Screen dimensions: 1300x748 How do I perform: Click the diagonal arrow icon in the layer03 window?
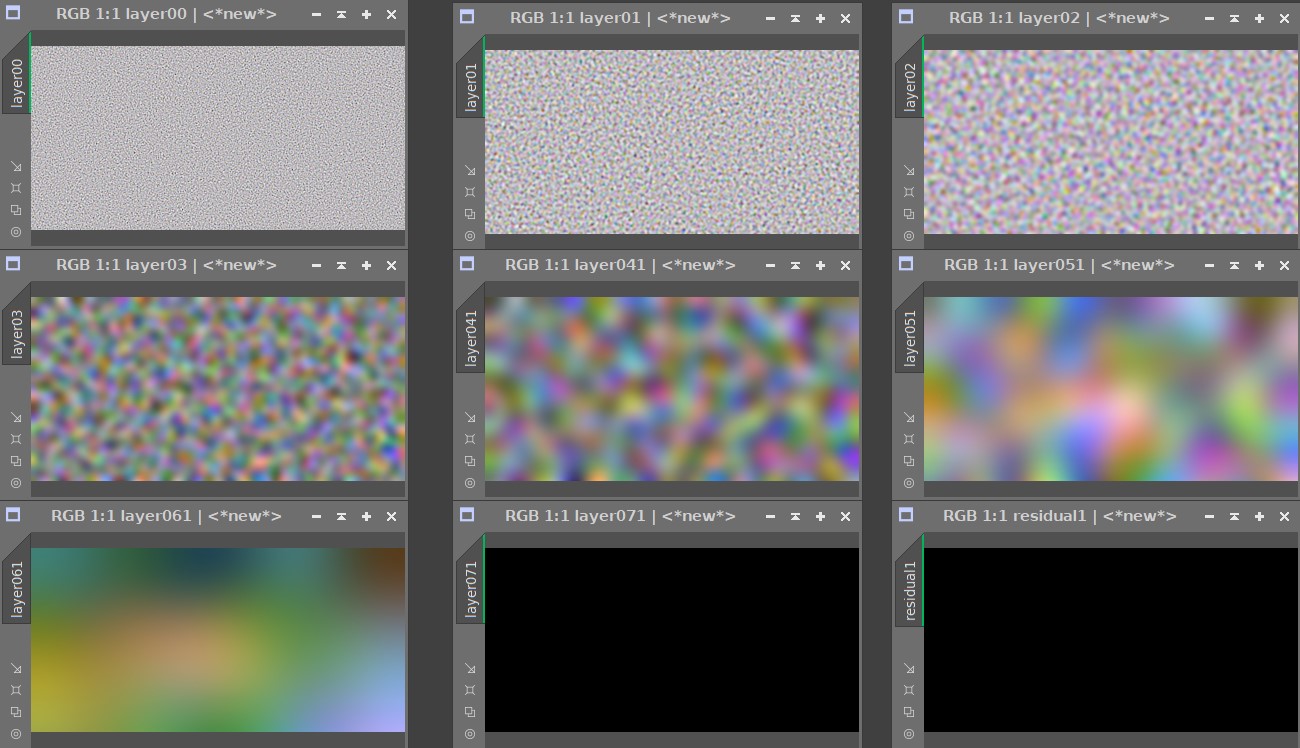[x=16, y=418]
